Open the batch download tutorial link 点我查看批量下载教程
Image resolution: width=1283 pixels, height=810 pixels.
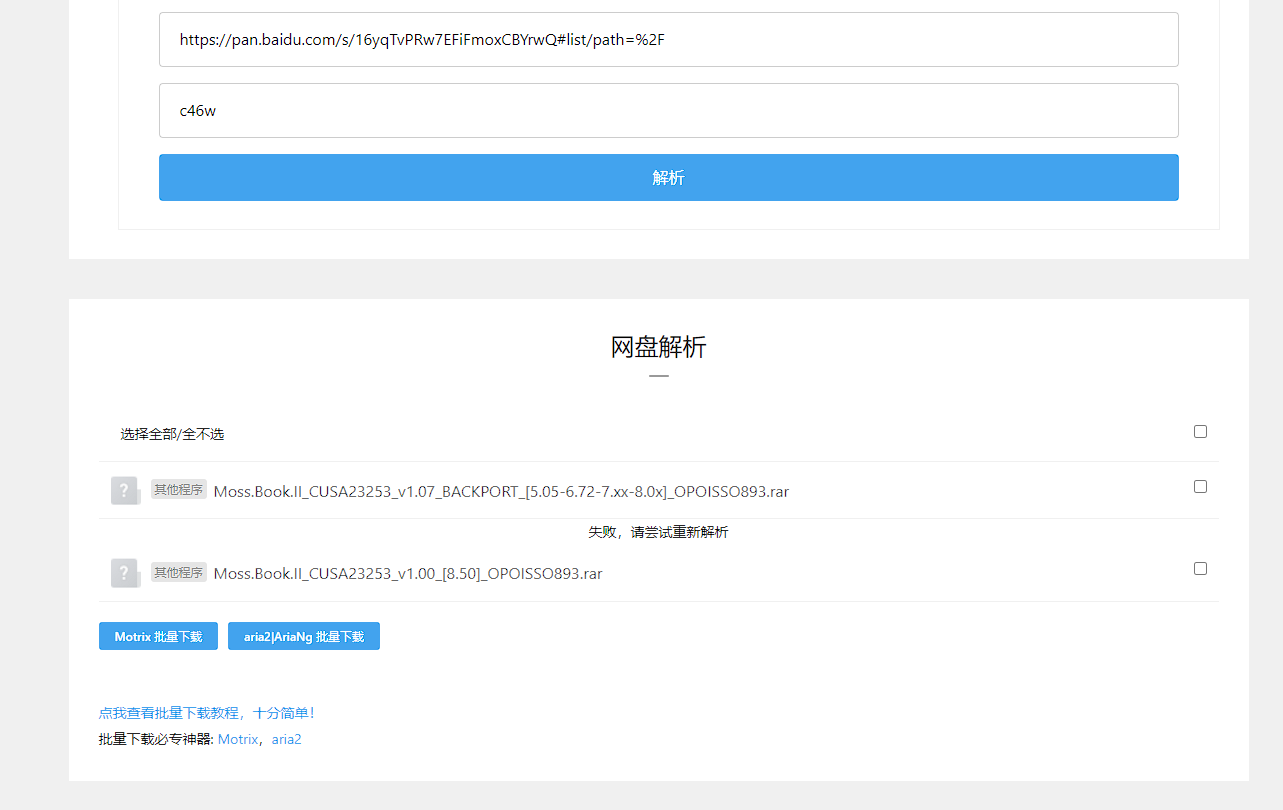(207, 713)
